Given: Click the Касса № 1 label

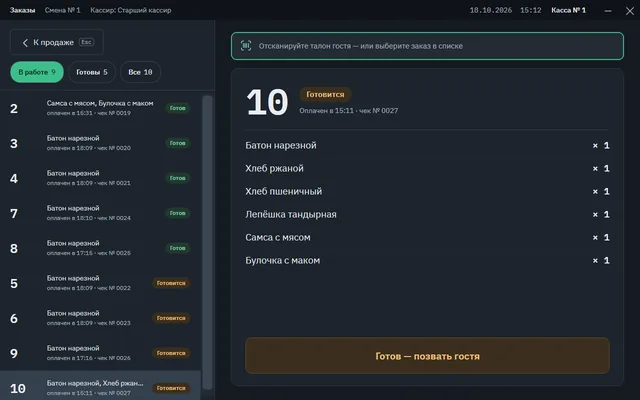Looking at the screenshot, I should point(569,10).
